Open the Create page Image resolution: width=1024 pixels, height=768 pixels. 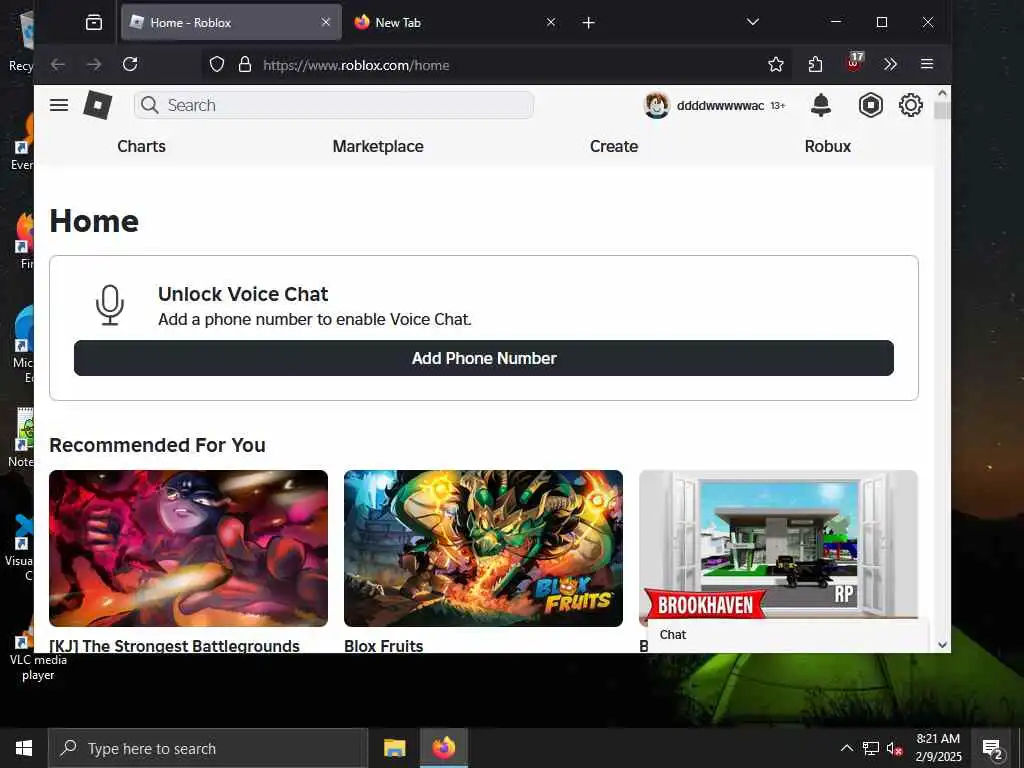tap(614, 146)
